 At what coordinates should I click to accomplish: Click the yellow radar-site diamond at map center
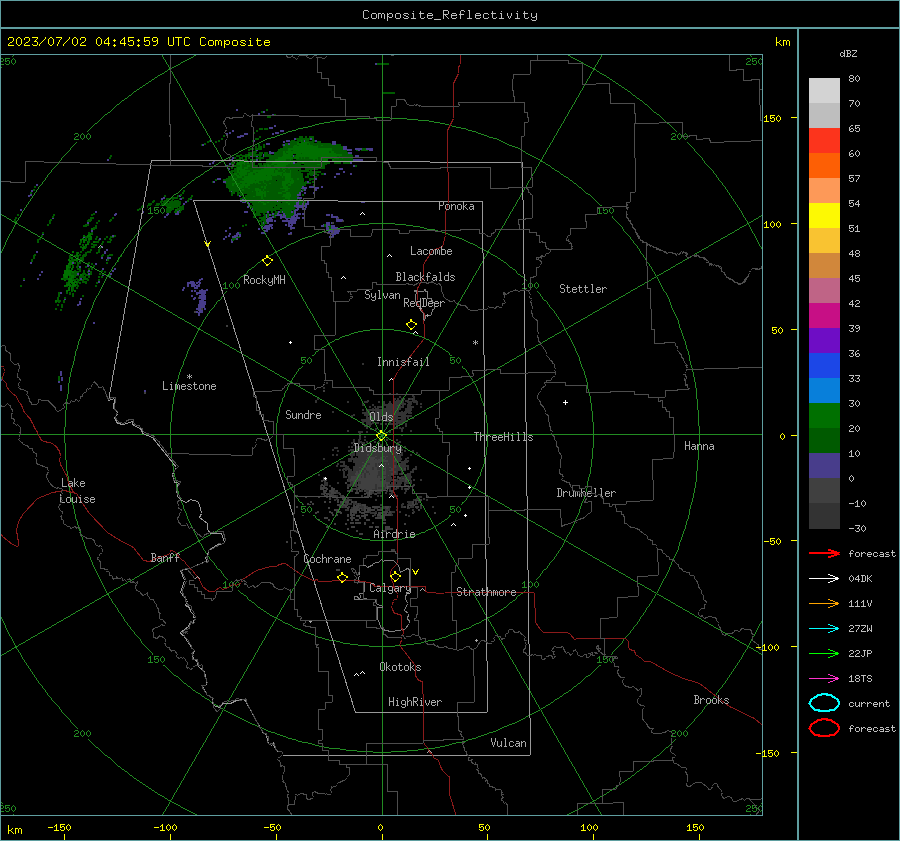382,435
